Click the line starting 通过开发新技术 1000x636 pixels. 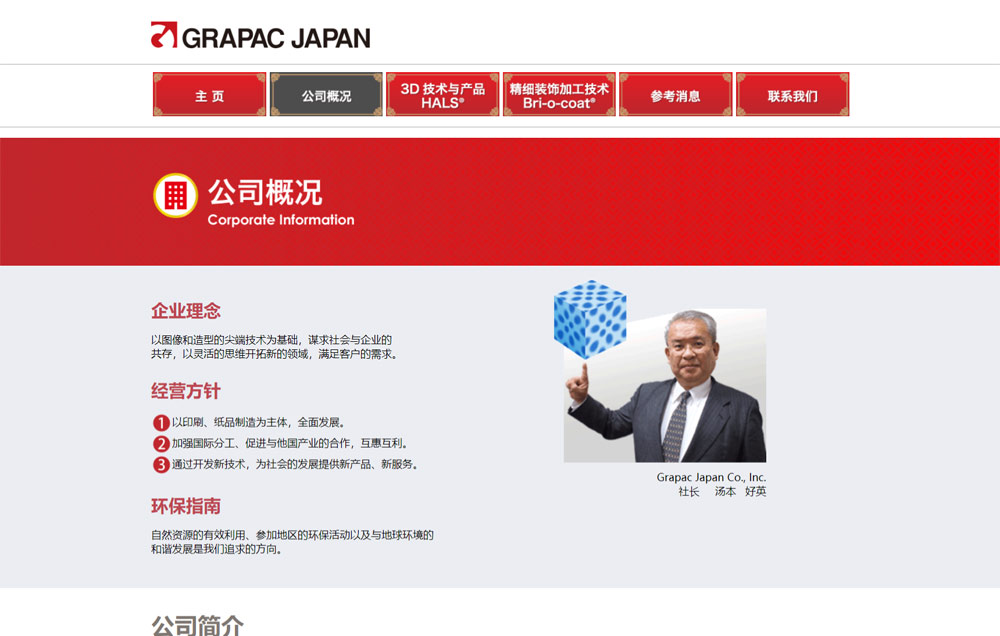tap(295, 464)
